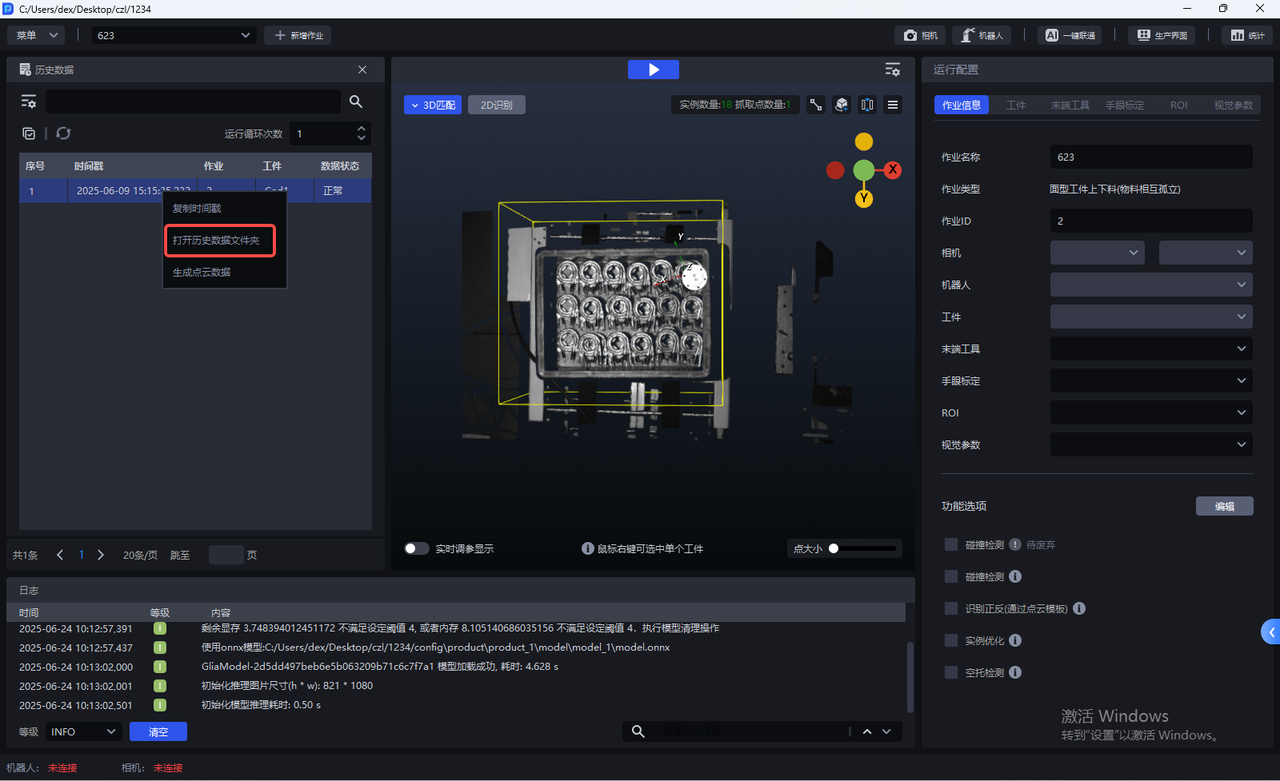
Task: Open the log level INFO dropdown
Action: click(x=84, y=732)
